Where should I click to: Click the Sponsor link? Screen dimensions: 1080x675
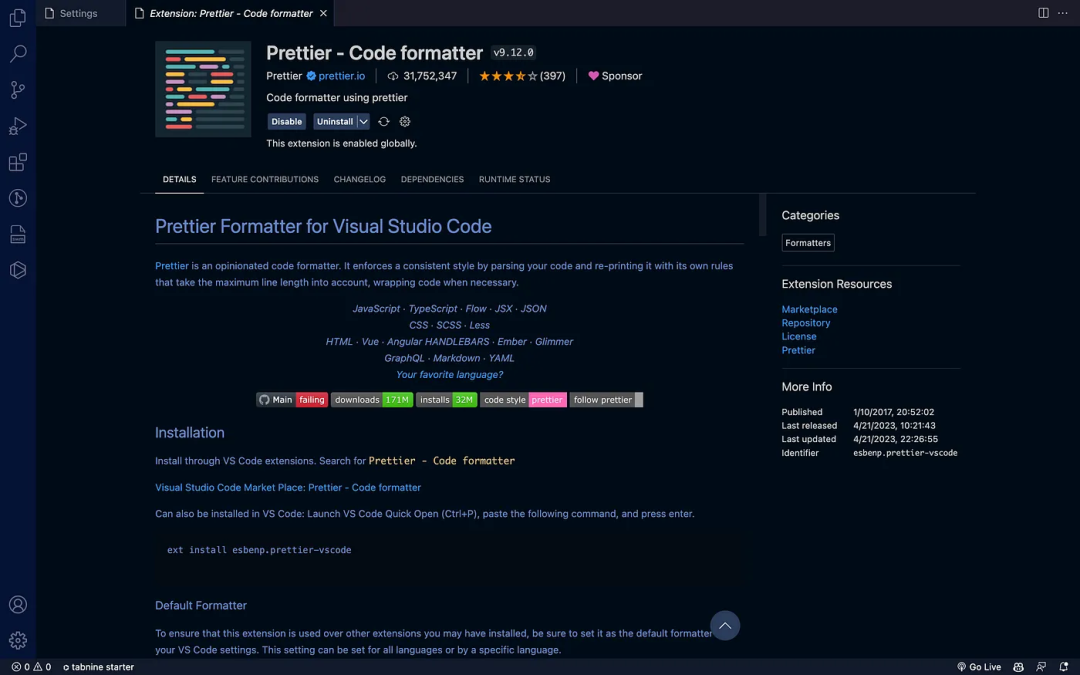point(615,76)
